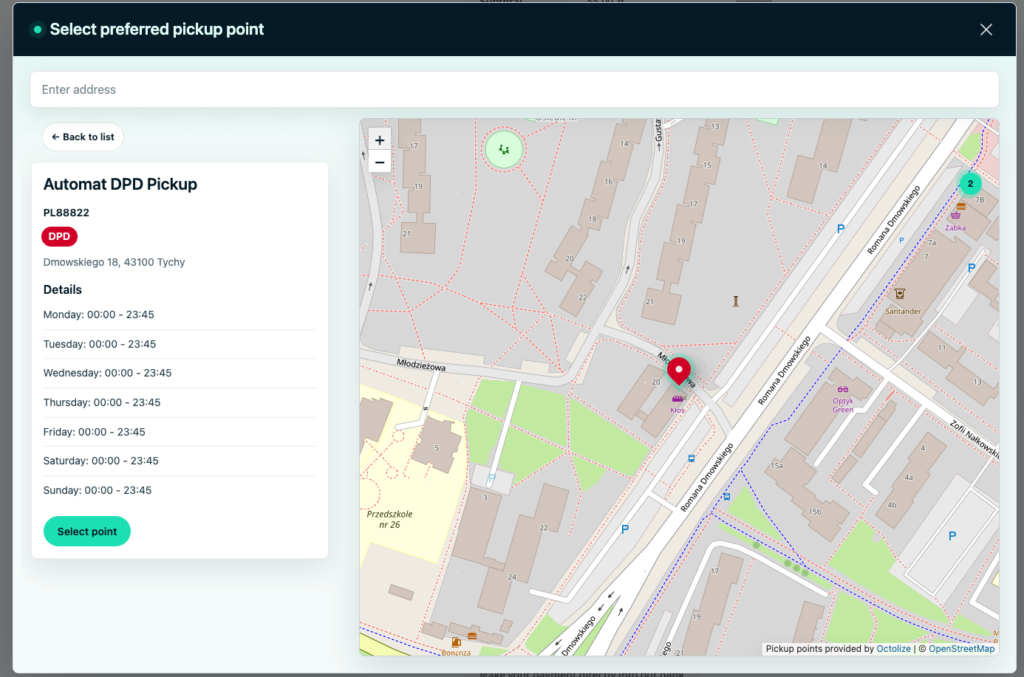Click the Optyk Green glasses icon

[842, 390]
